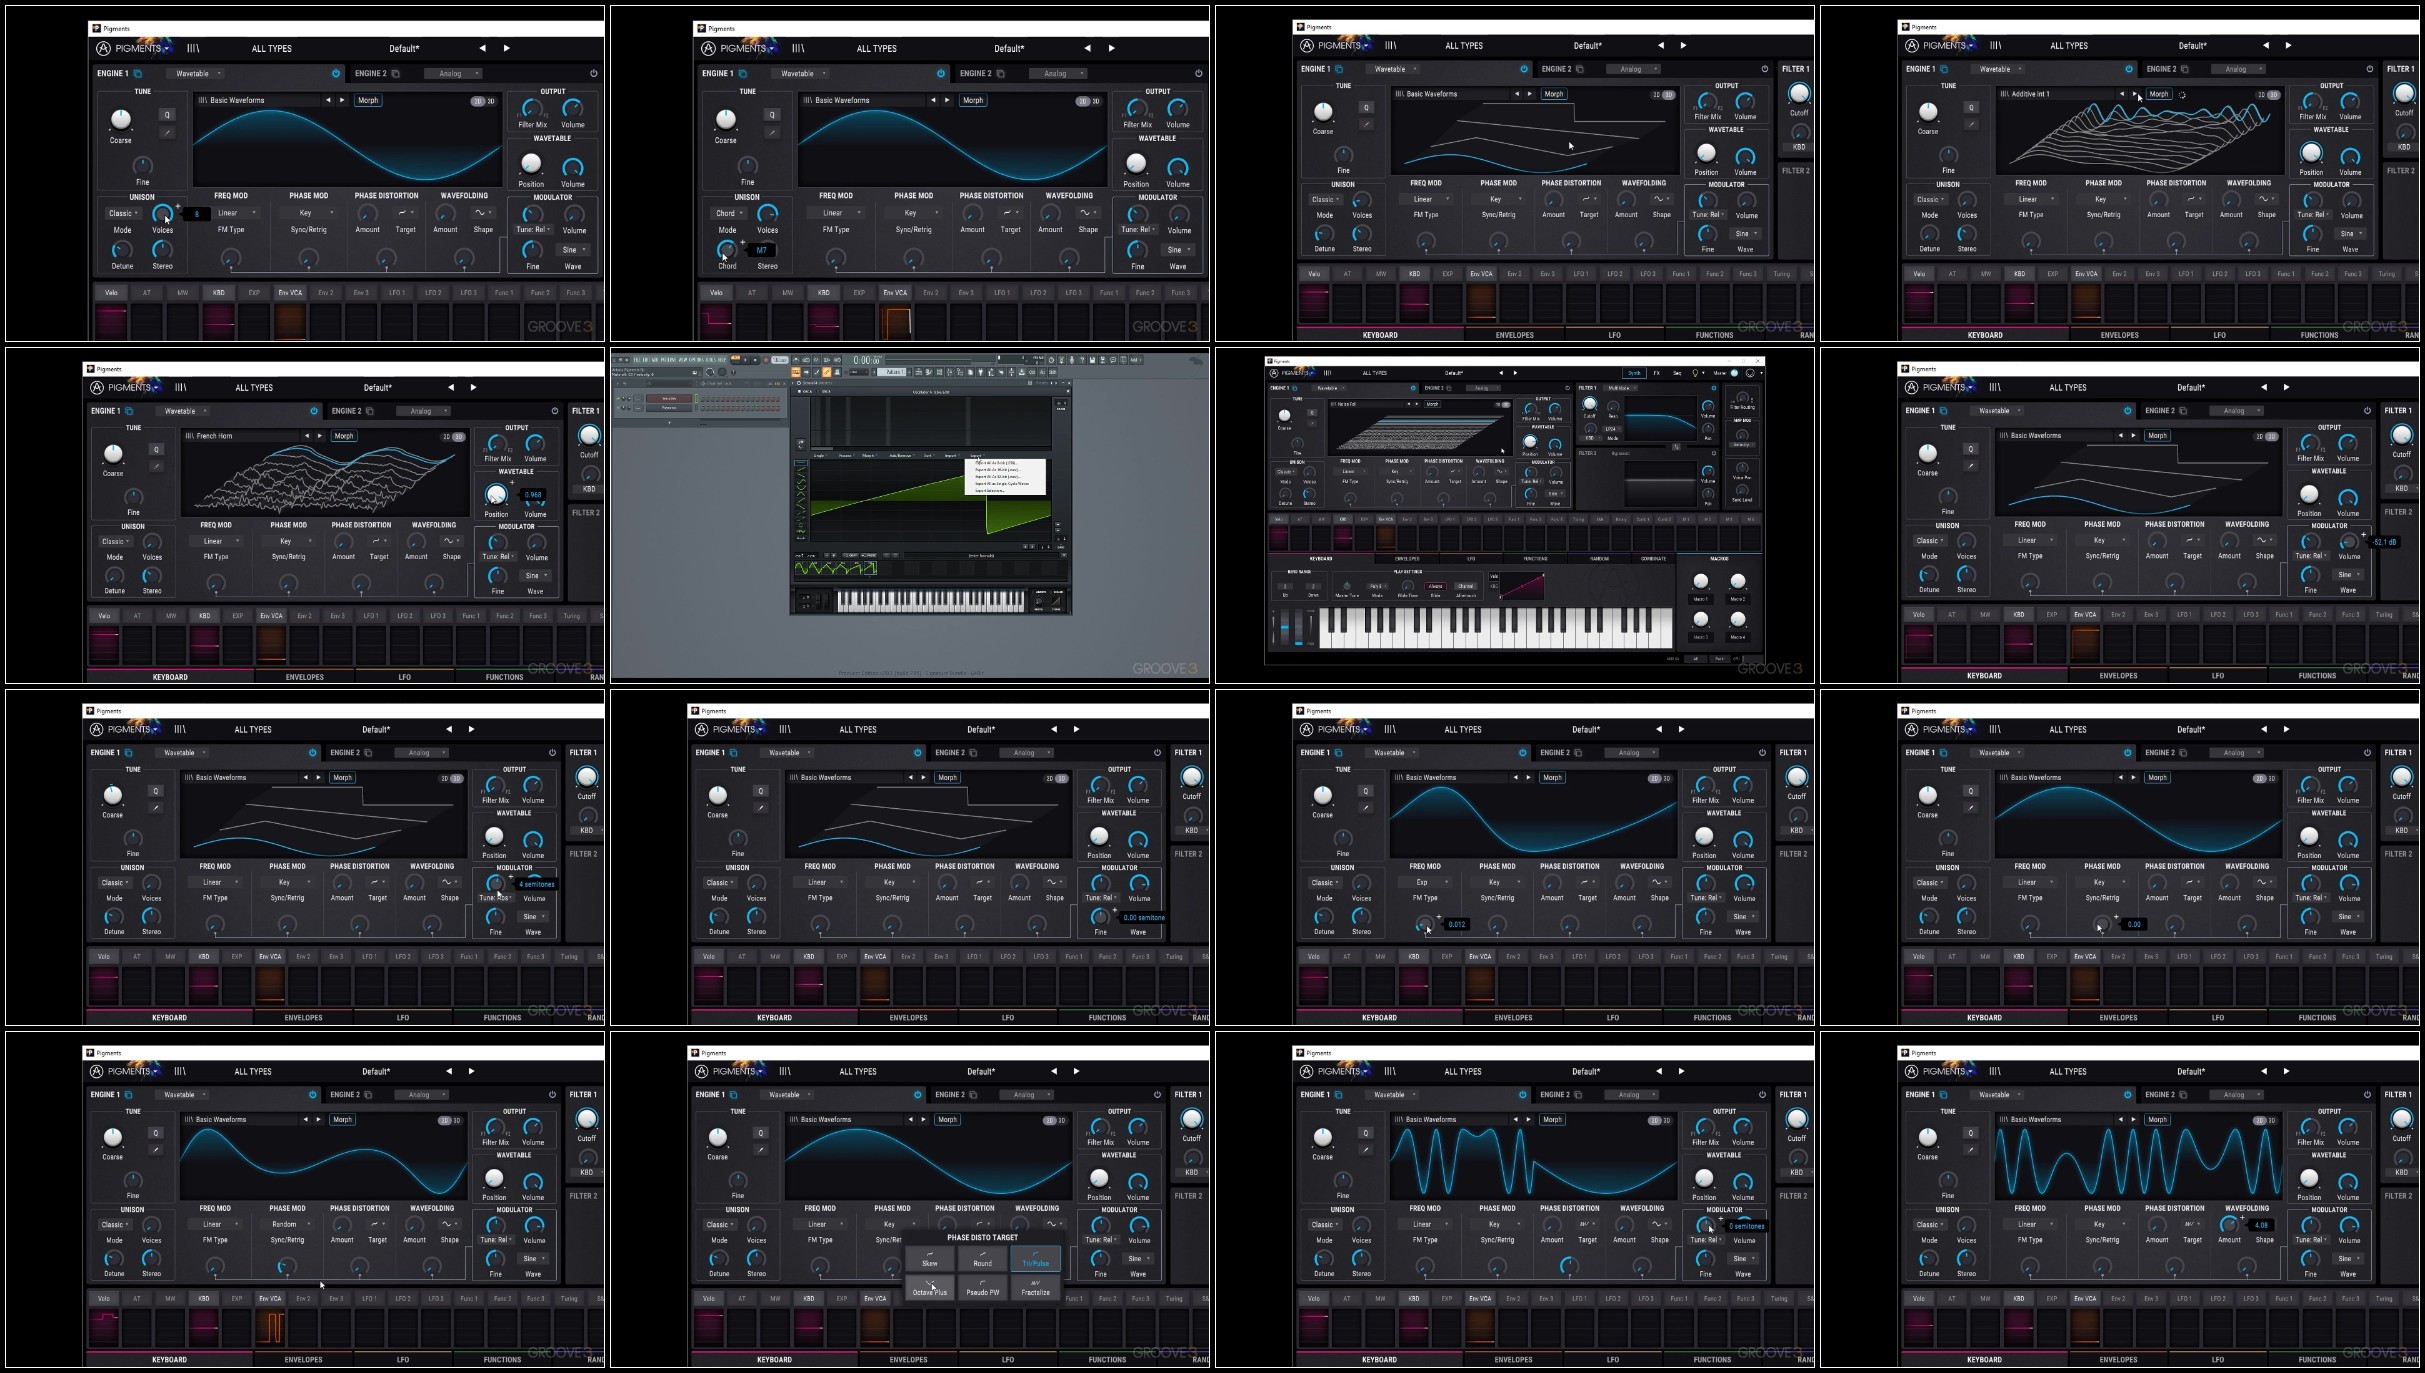This screenshot has width=2425, height=1373.
Task: Click the Filter Routing knob in the Macros-panel frame
Action: 1742,397
